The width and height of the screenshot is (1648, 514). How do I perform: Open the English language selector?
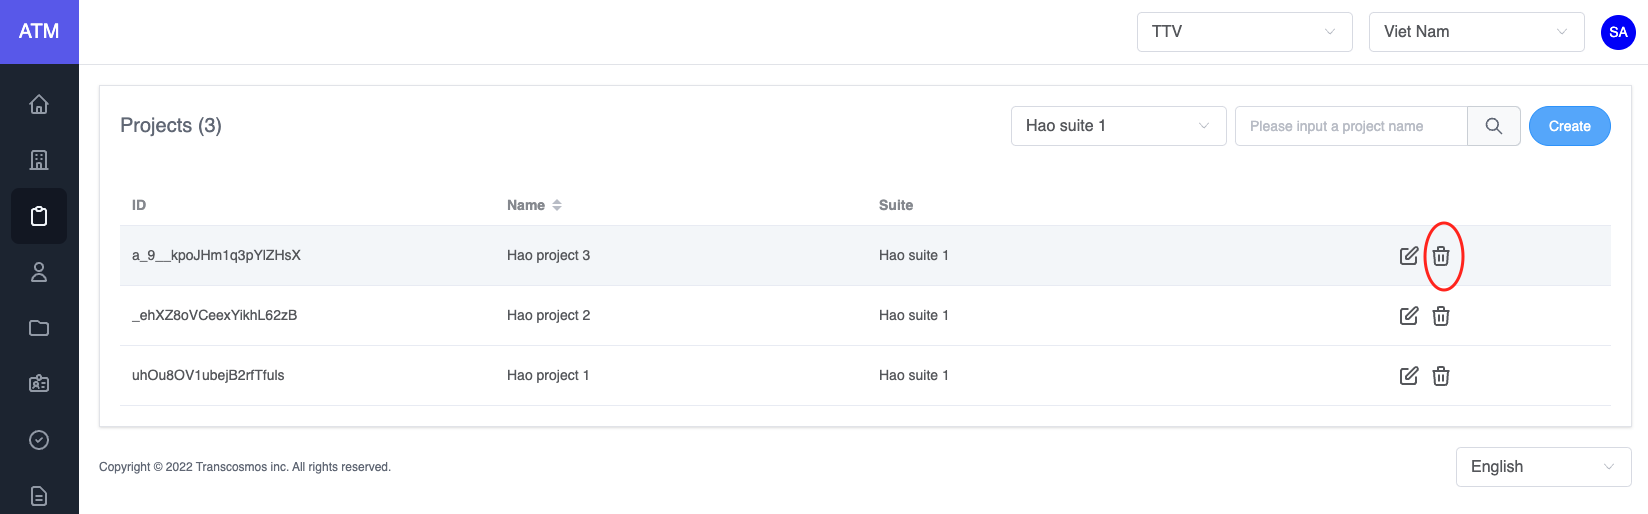[x=1543, y=467]
